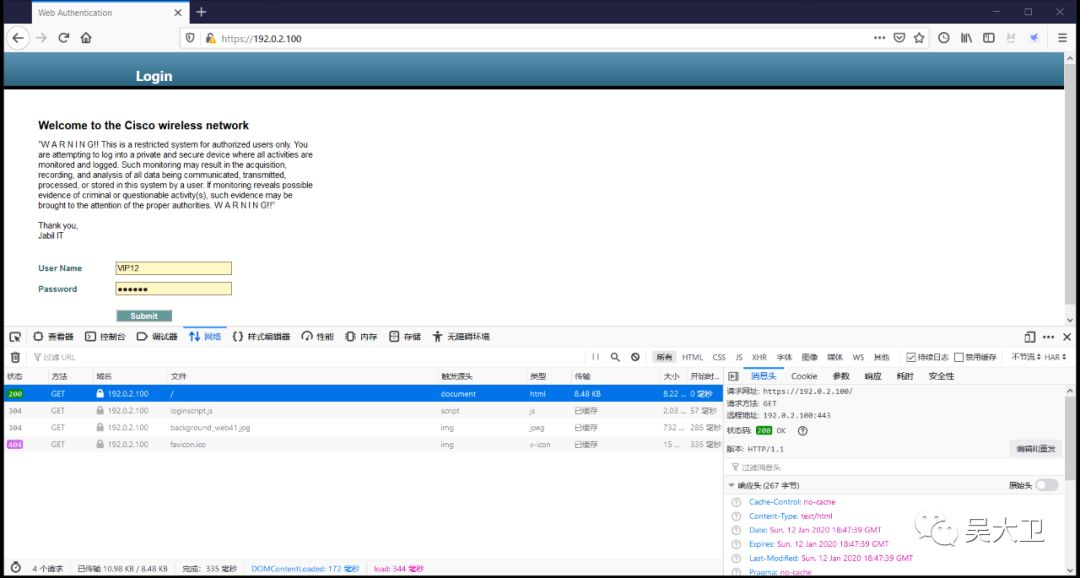Turn on the 原始头 raw headers switch
Screen dimensions: 1080x578
(1046, 485)
